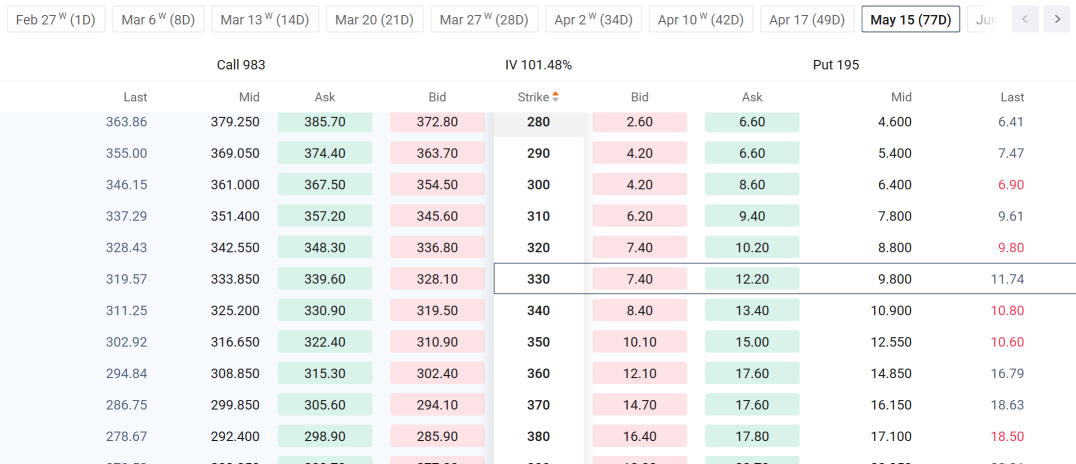This screenshot has height=464, width=1076.
Task: Click put ask 6.60 at strike 290
Action: point(752,153)
